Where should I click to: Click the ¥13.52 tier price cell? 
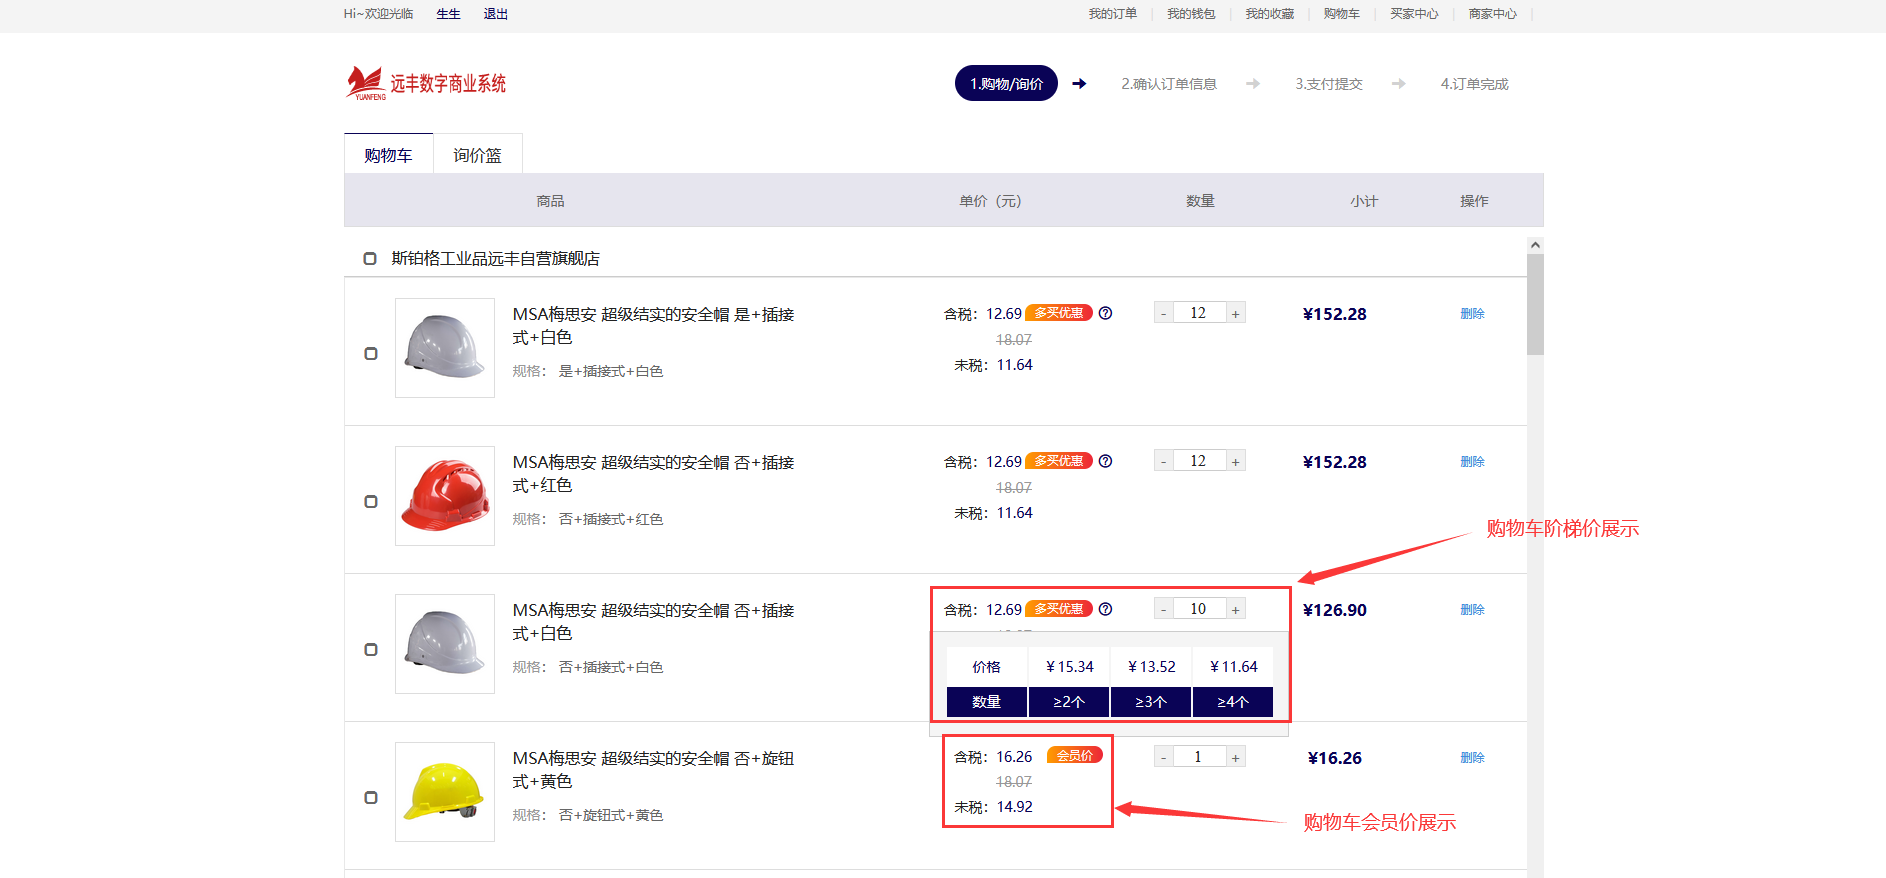[1151, 667]
